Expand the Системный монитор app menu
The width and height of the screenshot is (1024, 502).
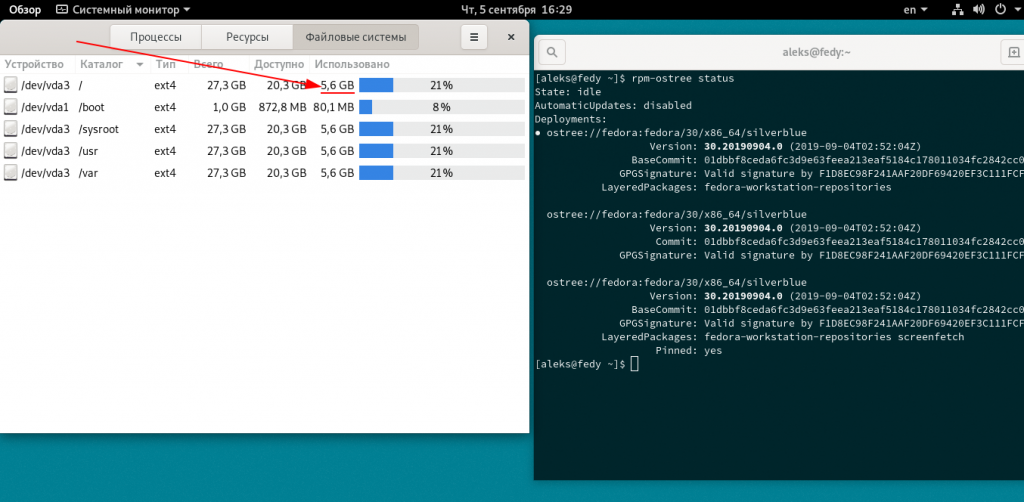pyautogui.click(x=123, y=10)
